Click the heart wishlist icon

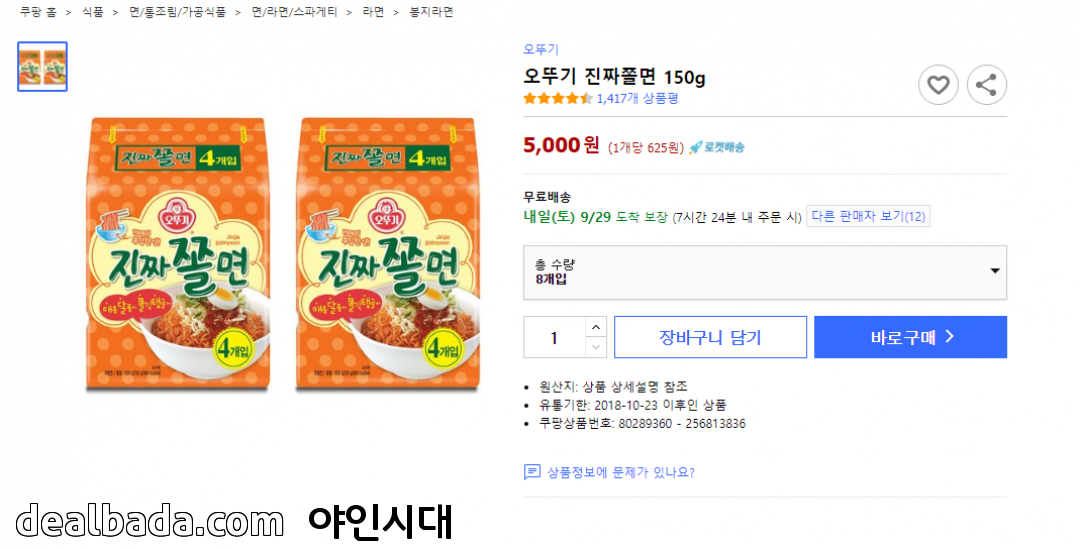[x=938, y=85]
